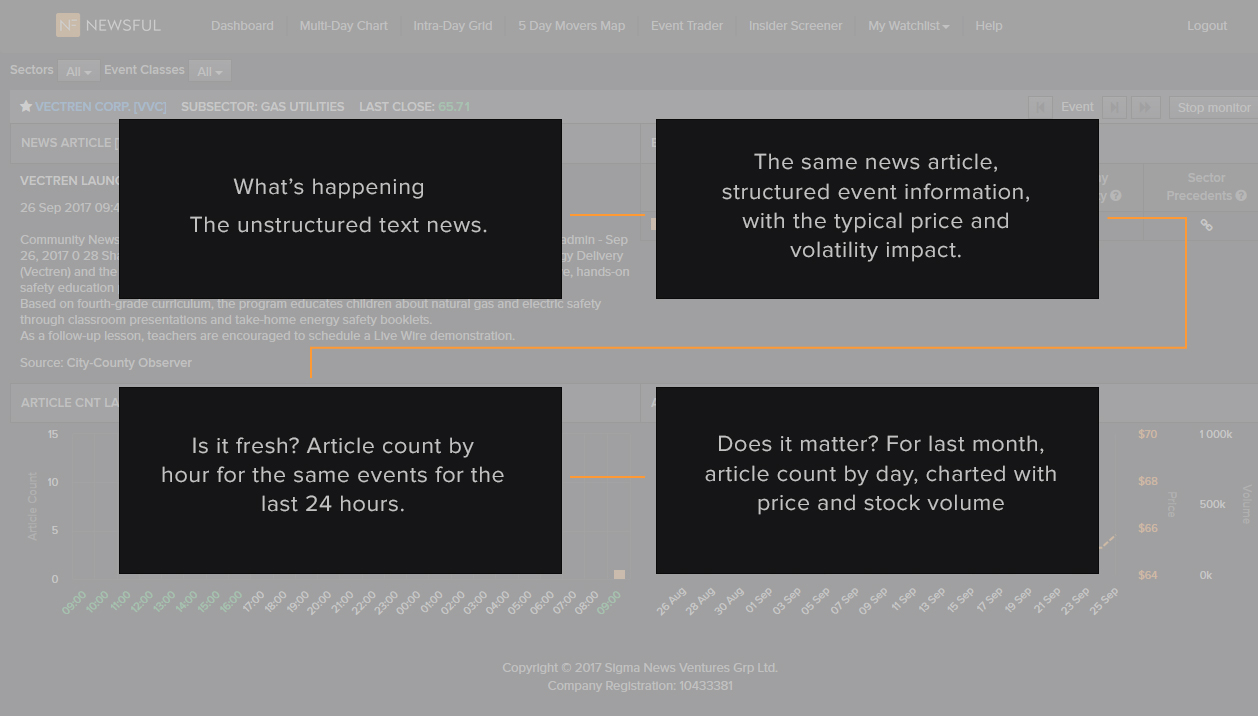
Task: Toggle the star next to Vectren Corp.
Action: pyautogui.click(x=26, y=107)
